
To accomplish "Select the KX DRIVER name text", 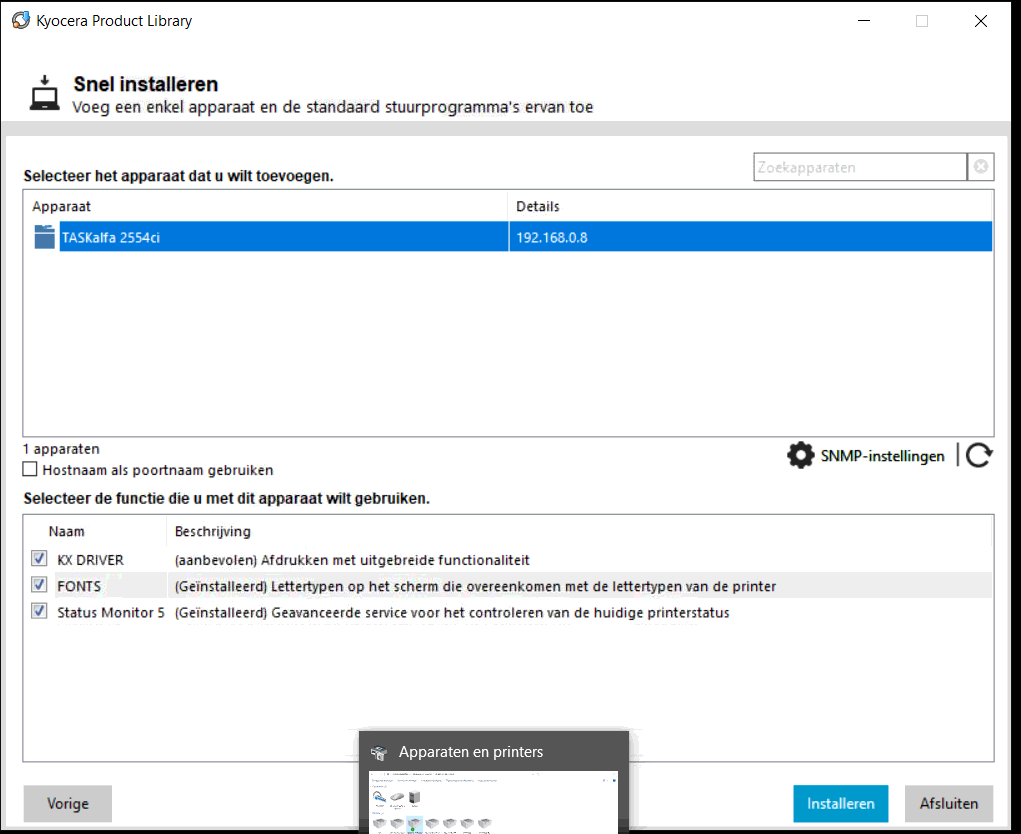I will point(91,560).
